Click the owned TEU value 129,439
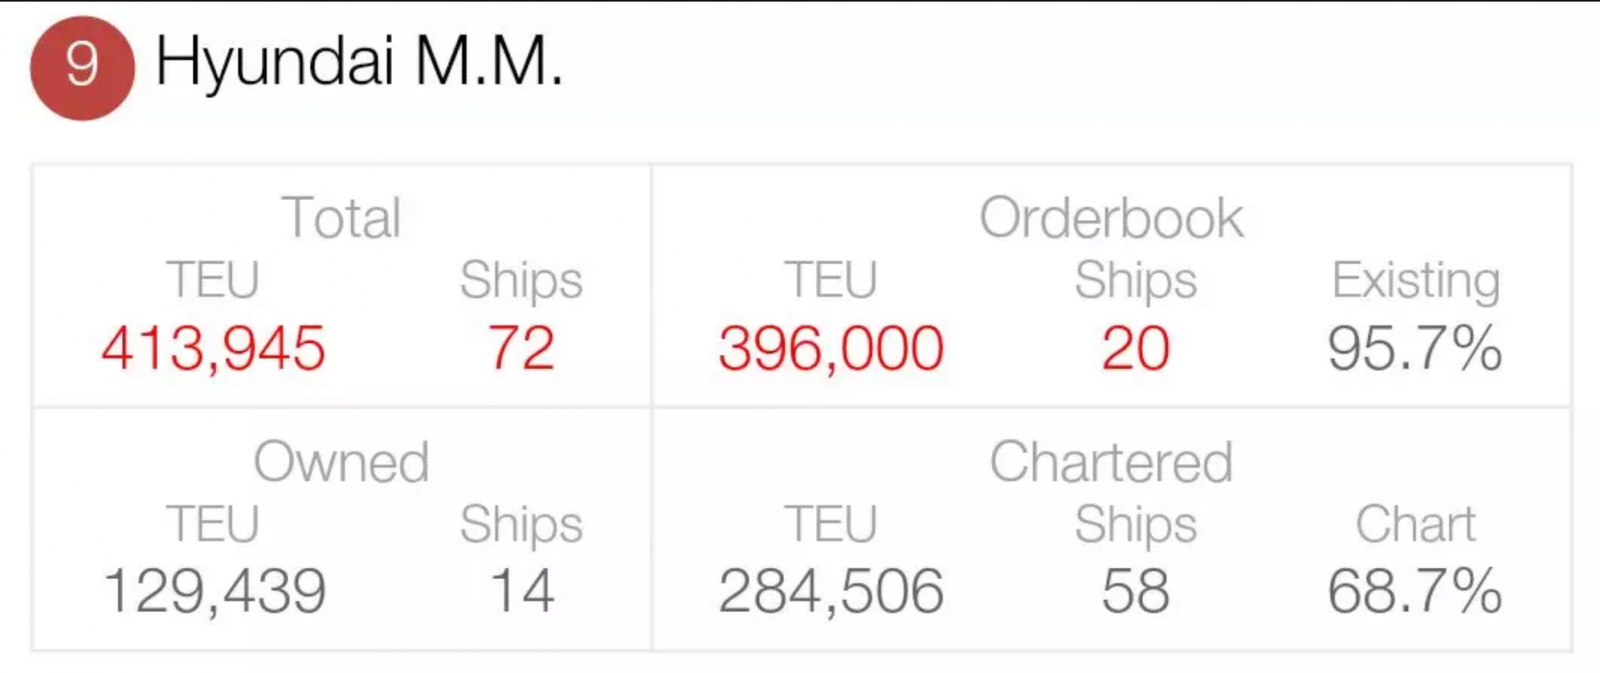Viewport: 1600px width, 673px height. pyautogui.click(x=214, y=591)
